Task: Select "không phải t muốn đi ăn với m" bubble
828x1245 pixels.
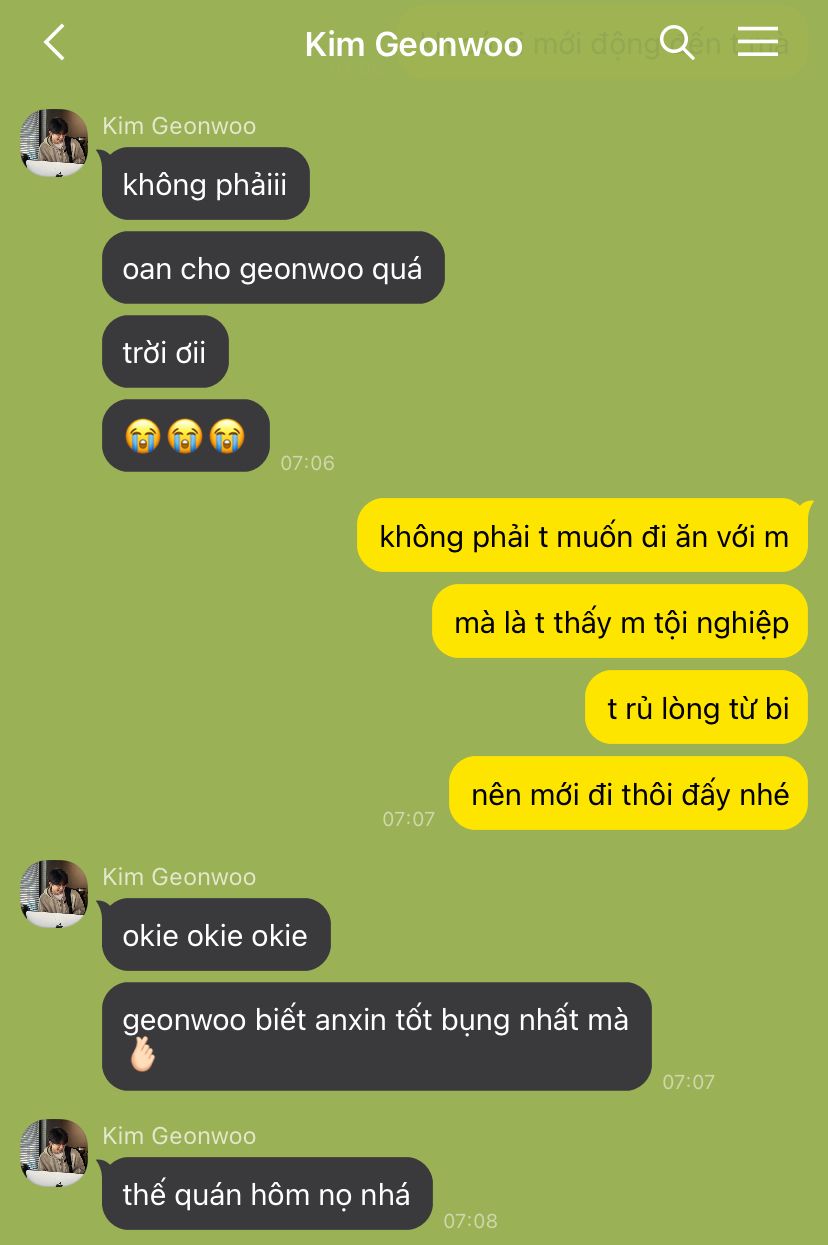Action: click(x=583, y=536)
